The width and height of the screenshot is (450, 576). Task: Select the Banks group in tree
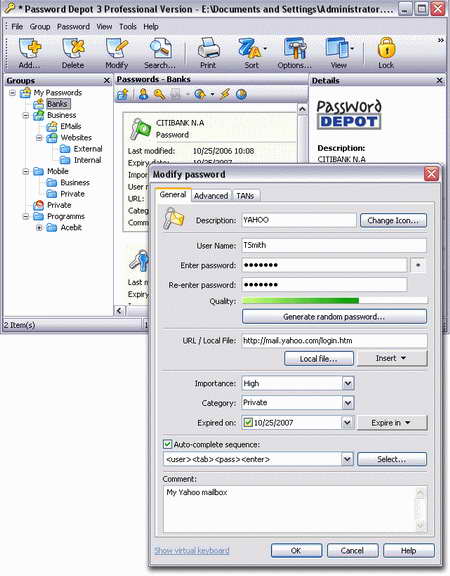coord(57,104)
